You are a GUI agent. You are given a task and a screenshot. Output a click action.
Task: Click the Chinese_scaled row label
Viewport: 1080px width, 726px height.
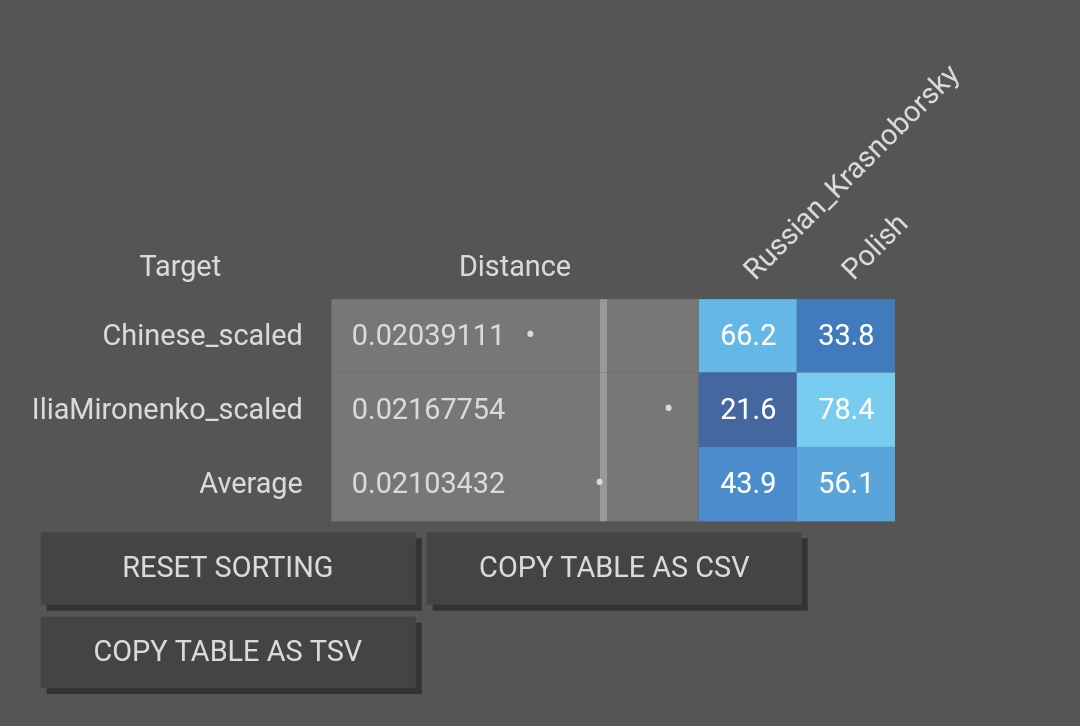pos(202,335)
